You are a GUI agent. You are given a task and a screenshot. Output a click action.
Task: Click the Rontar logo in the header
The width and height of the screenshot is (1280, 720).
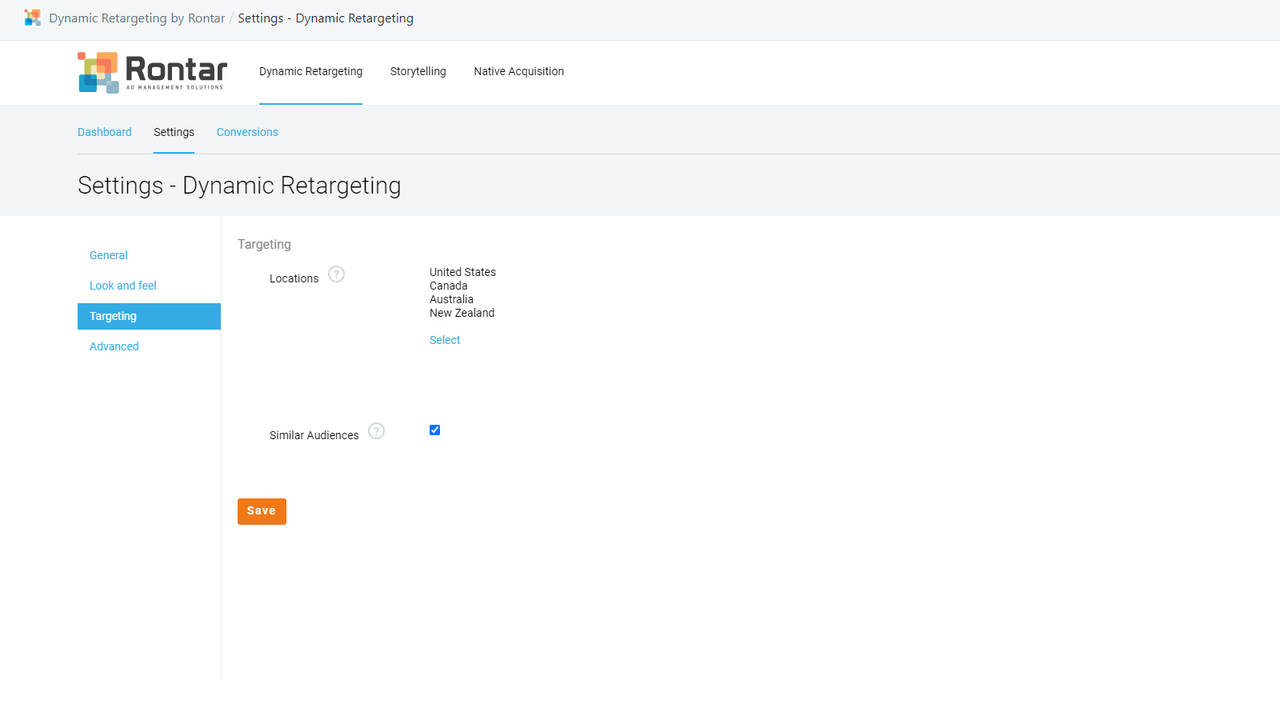point(152,71)
